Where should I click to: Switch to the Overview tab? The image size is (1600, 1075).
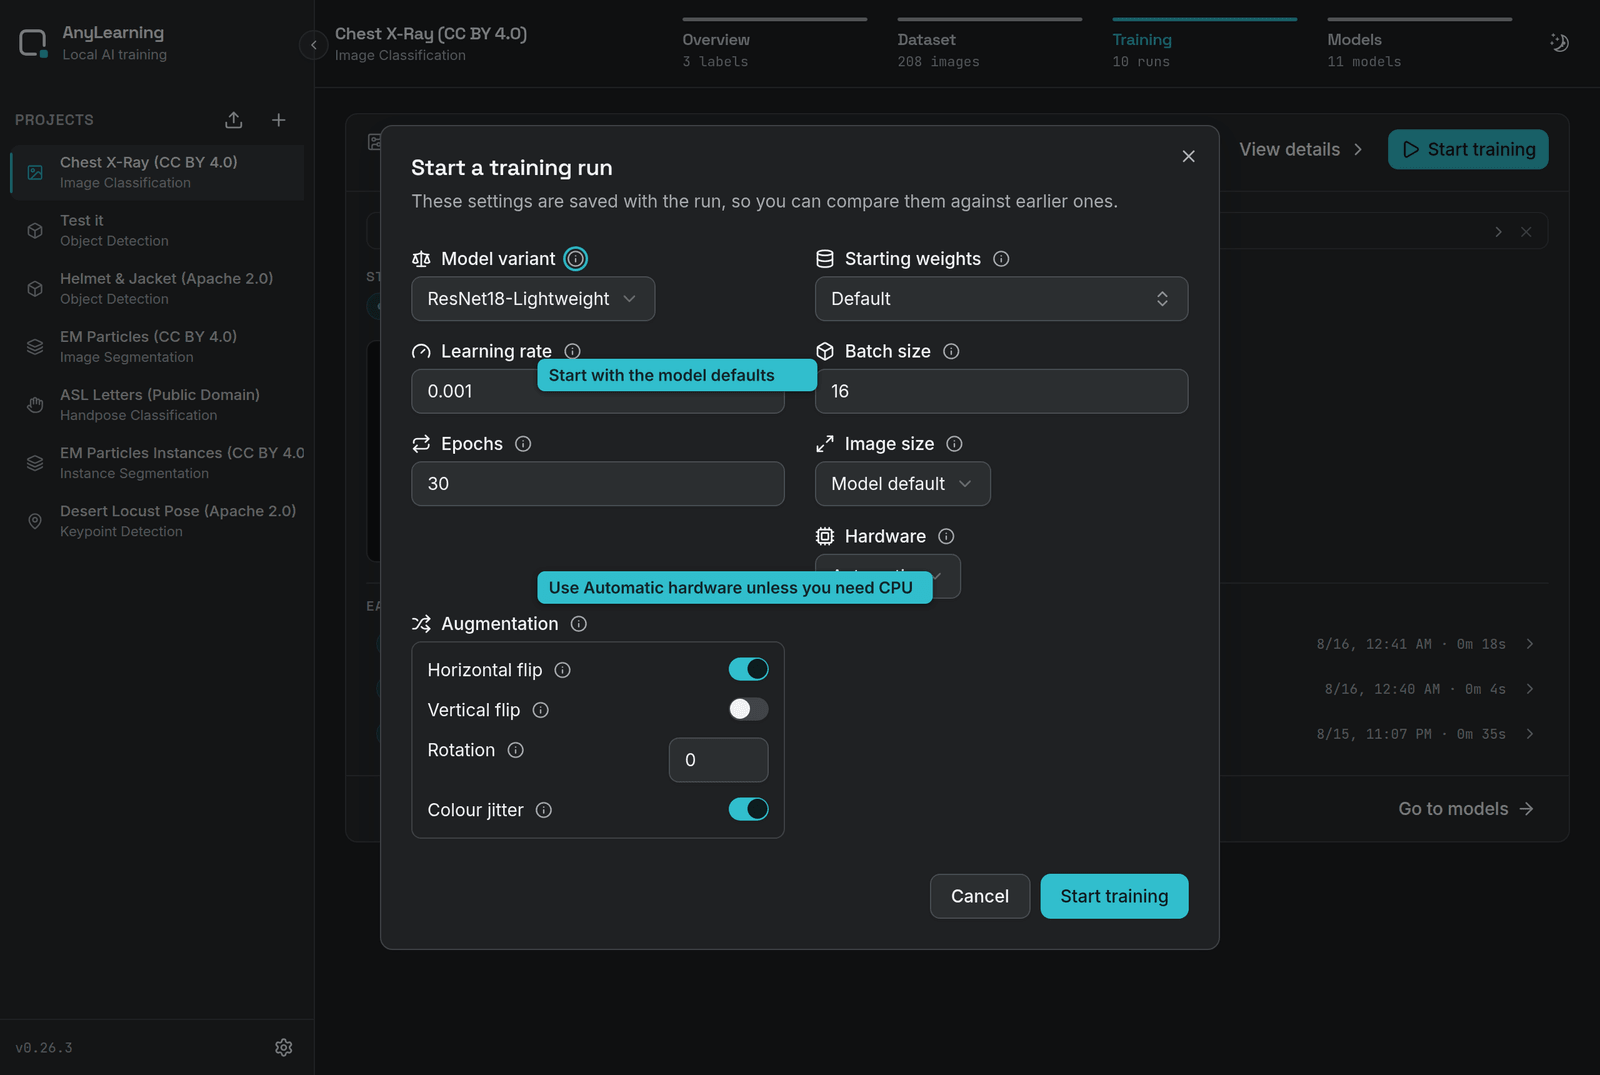774,44
